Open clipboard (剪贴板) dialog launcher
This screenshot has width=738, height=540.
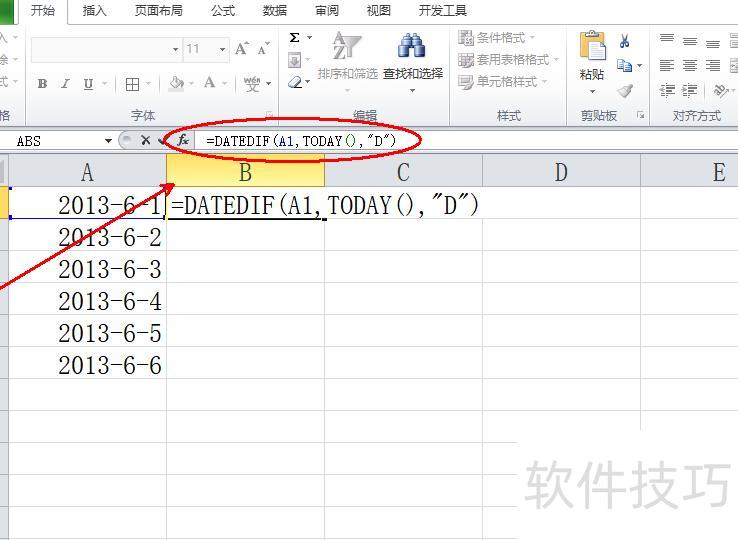641,115
